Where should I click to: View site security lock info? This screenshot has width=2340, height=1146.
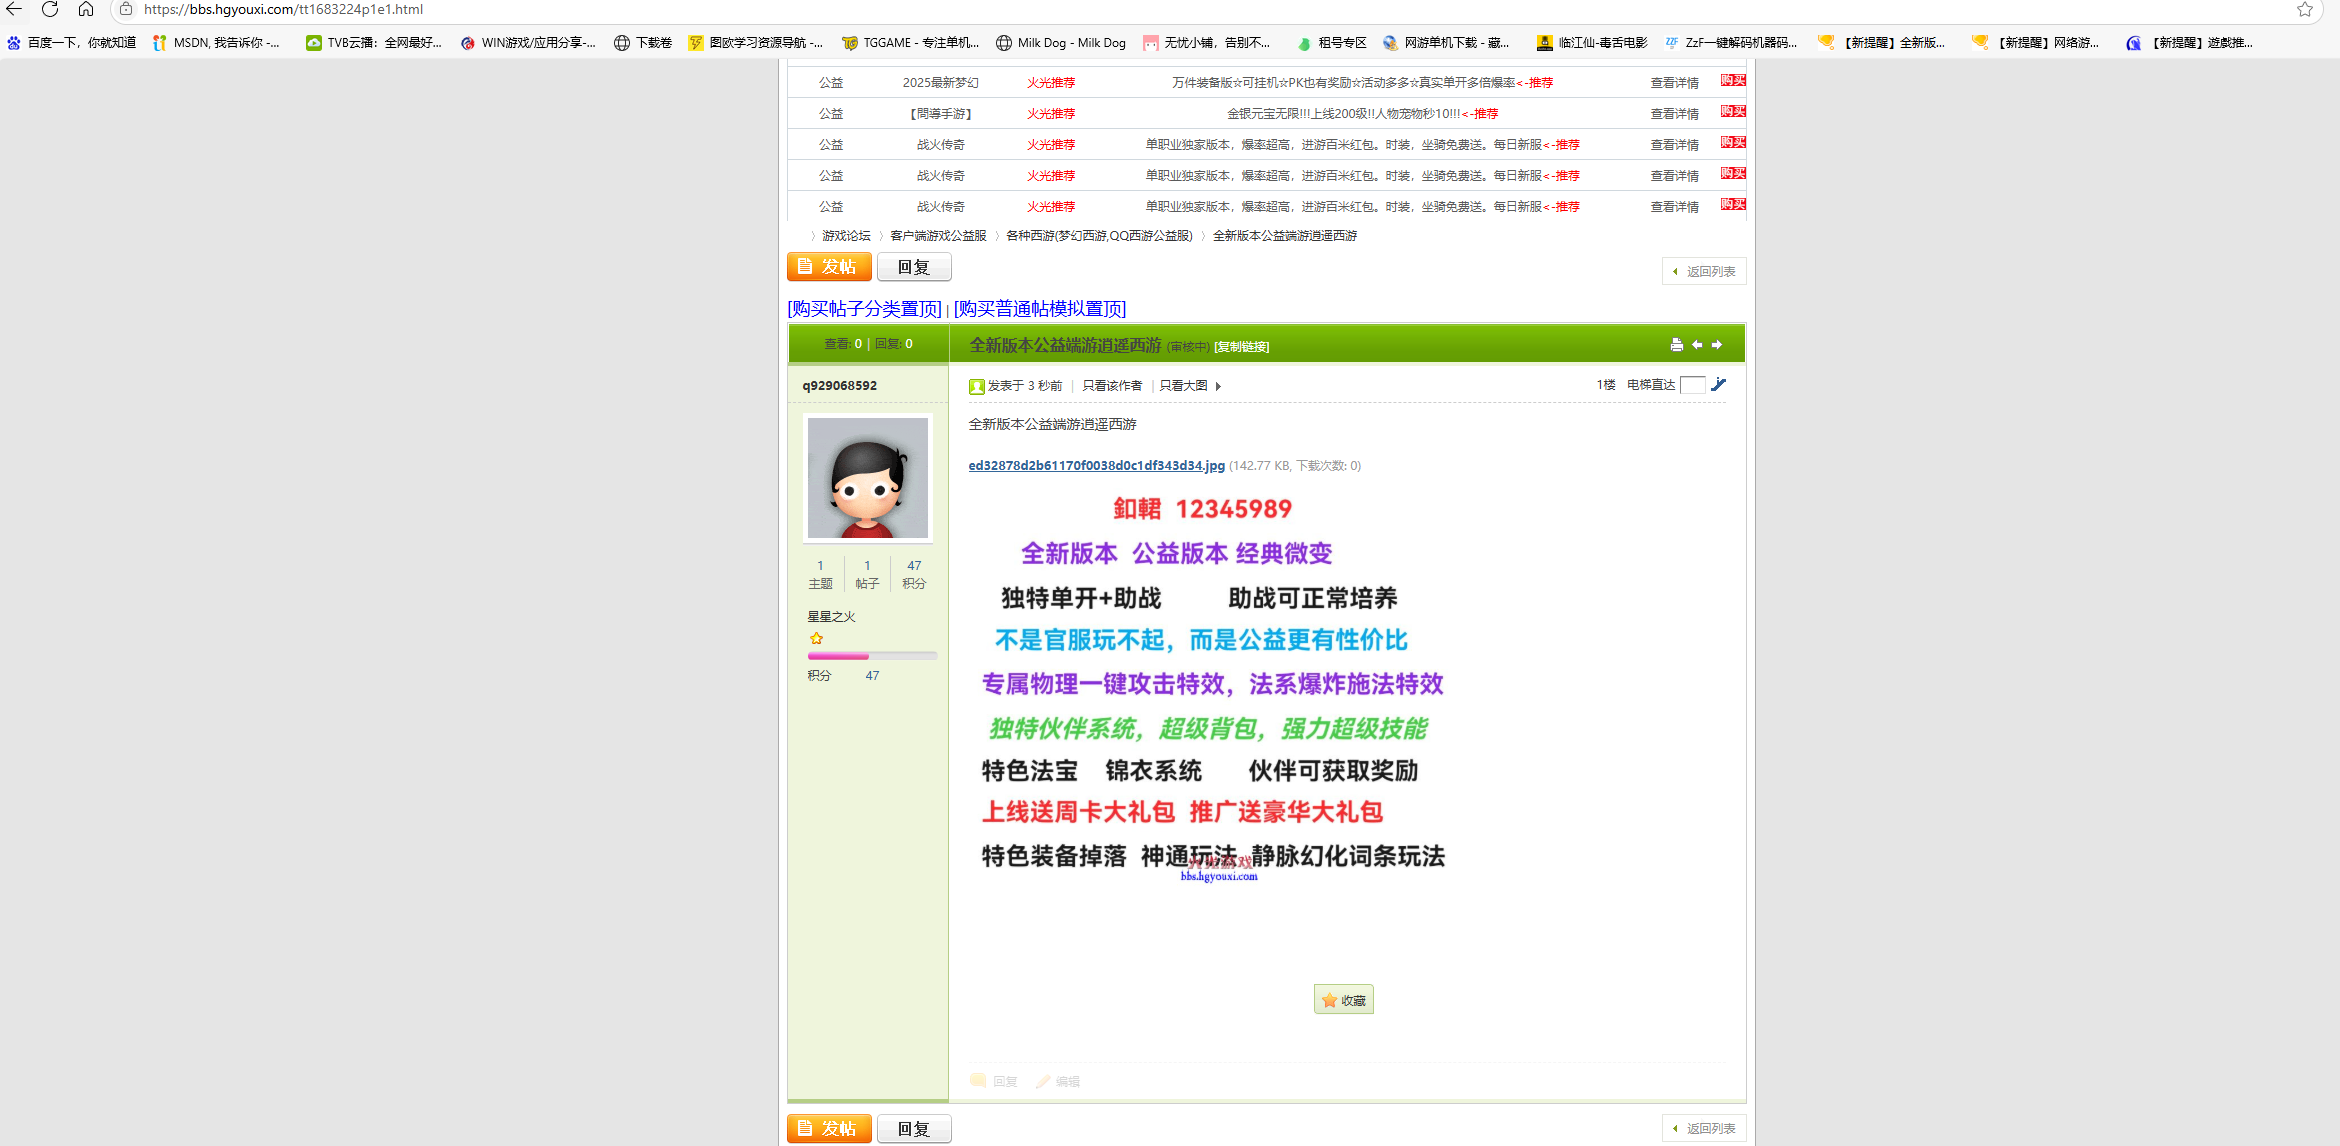(x=126, y=9)
